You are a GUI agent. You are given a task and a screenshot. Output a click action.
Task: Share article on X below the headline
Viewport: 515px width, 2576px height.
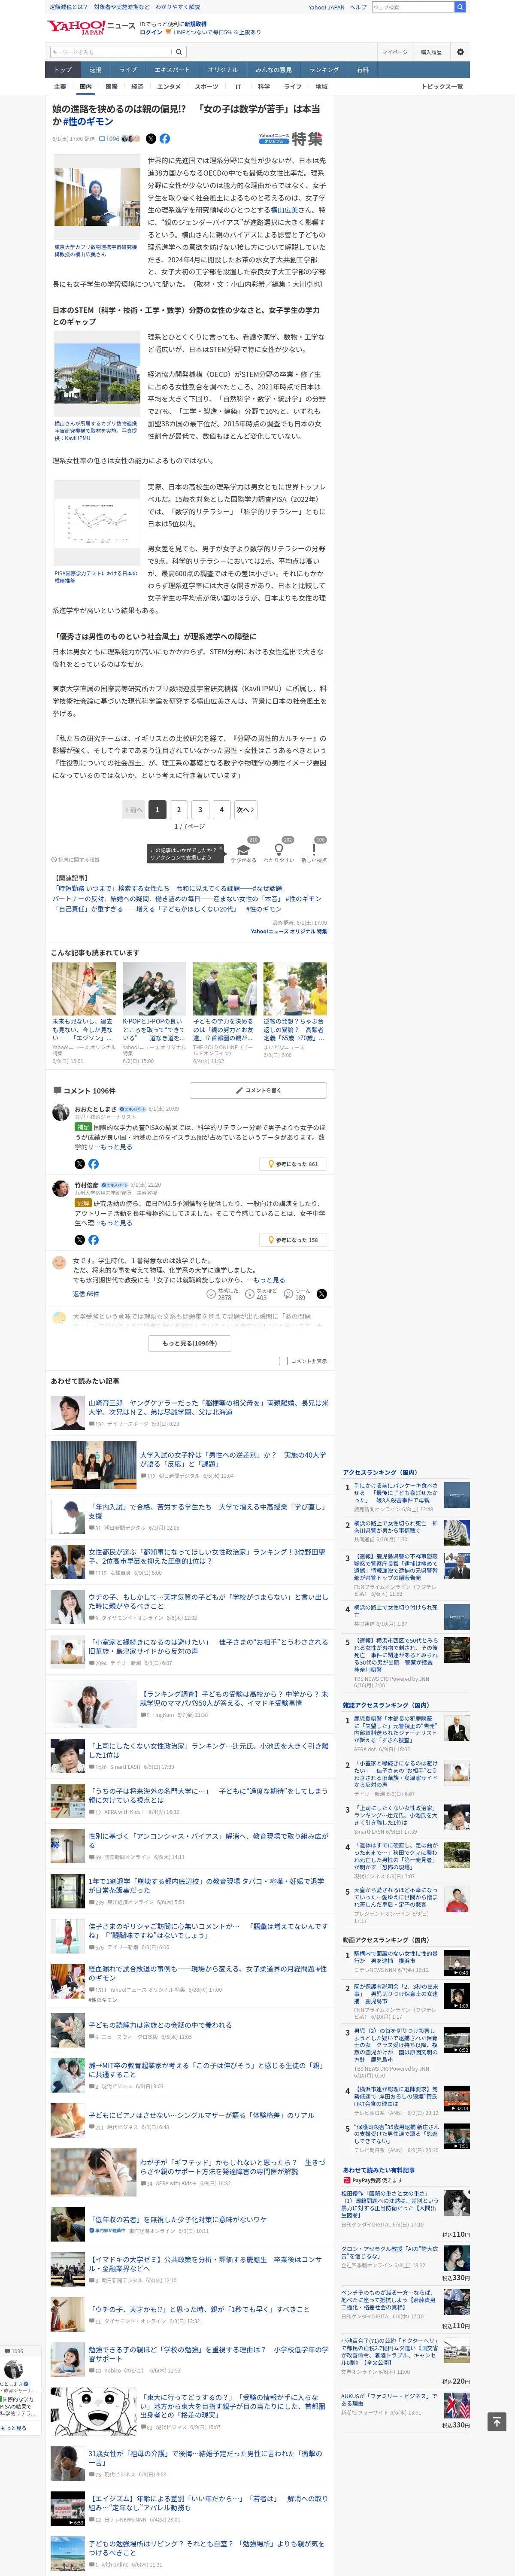tap(151, 139)
